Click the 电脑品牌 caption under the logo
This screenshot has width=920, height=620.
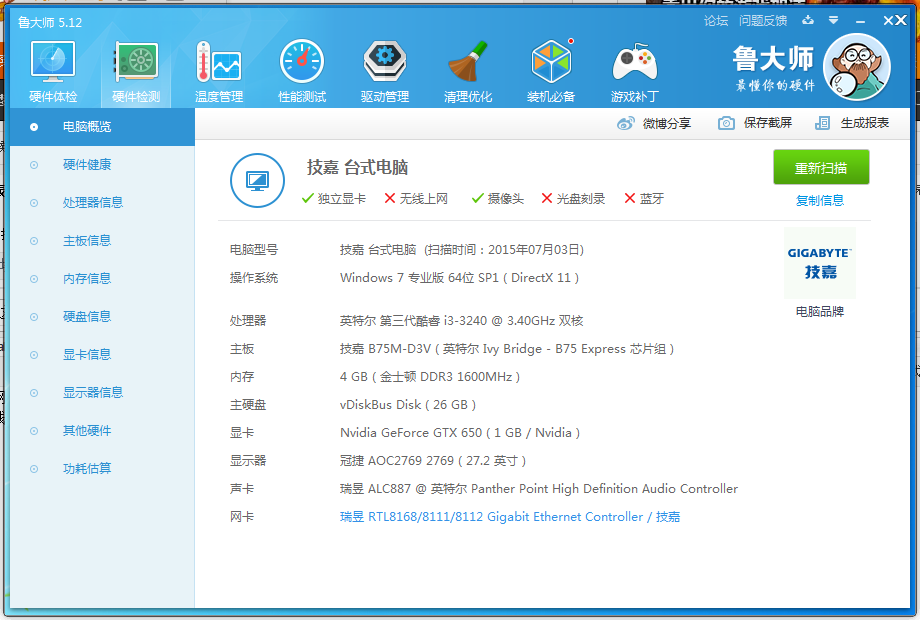click(x=820, y=311)
